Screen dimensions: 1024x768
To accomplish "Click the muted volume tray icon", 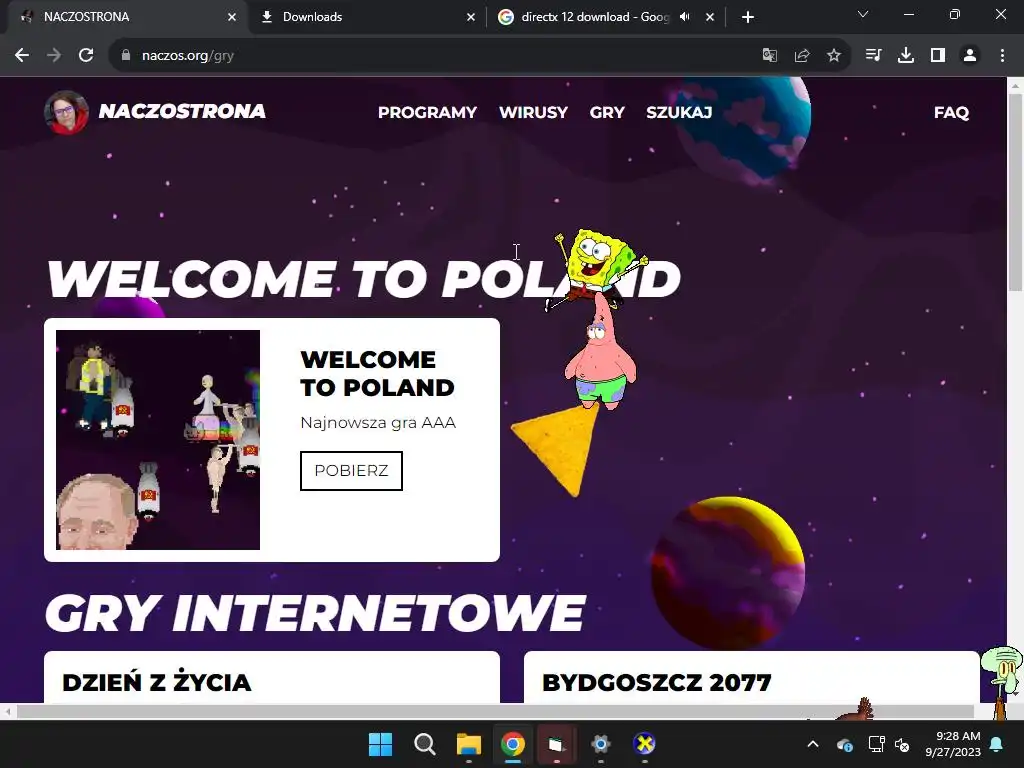I will pyautogui.click(x=902, y=744).
